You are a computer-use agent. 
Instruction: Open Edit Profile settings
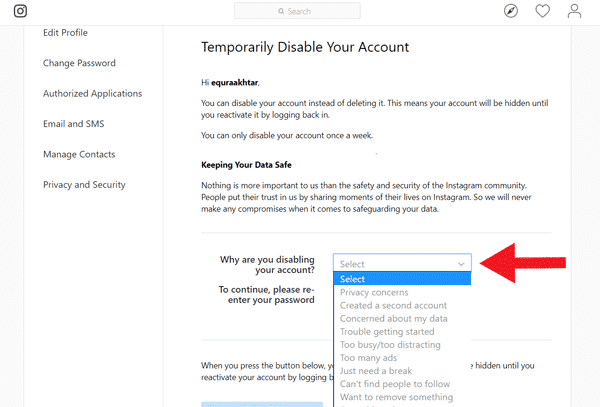pos(65,33)
